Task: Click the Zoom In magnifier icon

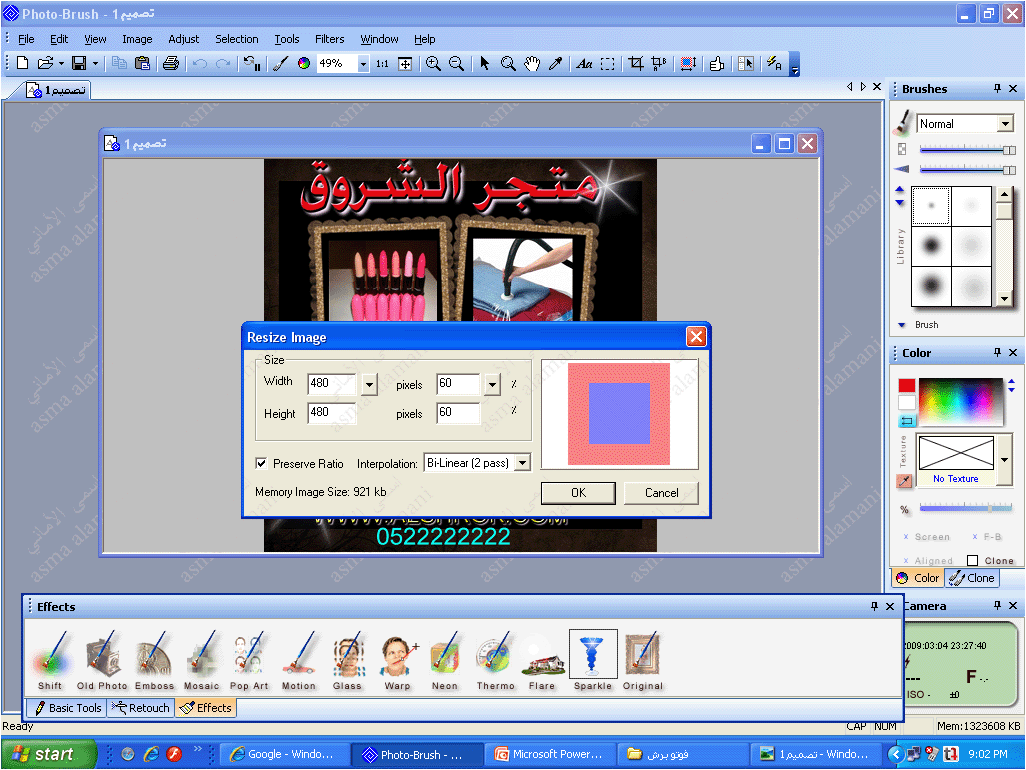Action: point(433,64)
